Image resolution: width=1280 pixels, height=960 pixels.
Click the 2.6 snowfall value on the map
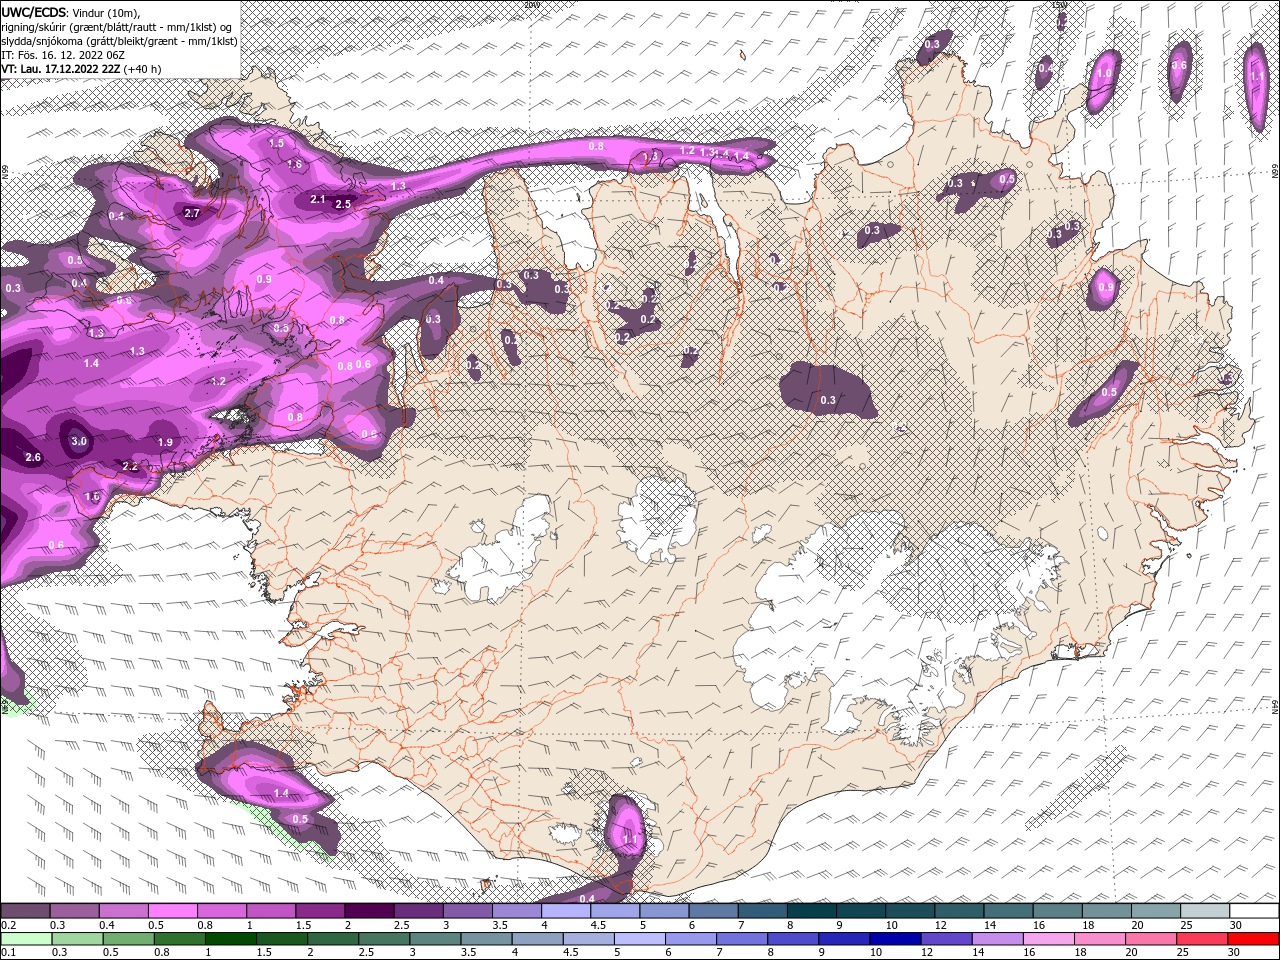[33, 457]
